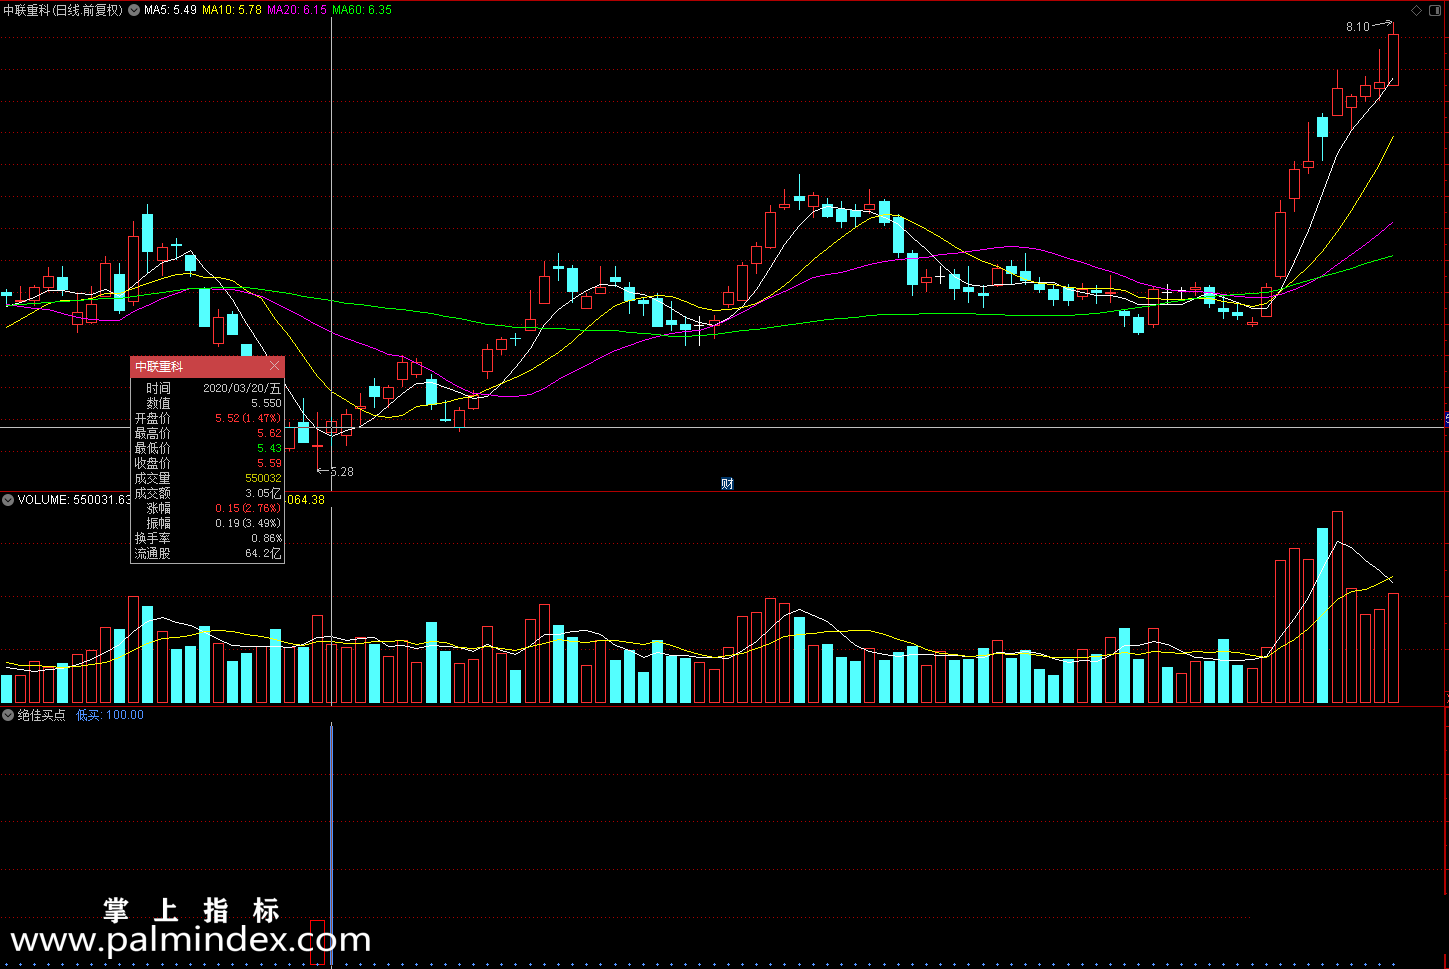Click the last candlestick near 8.10

pos(1393,59)
